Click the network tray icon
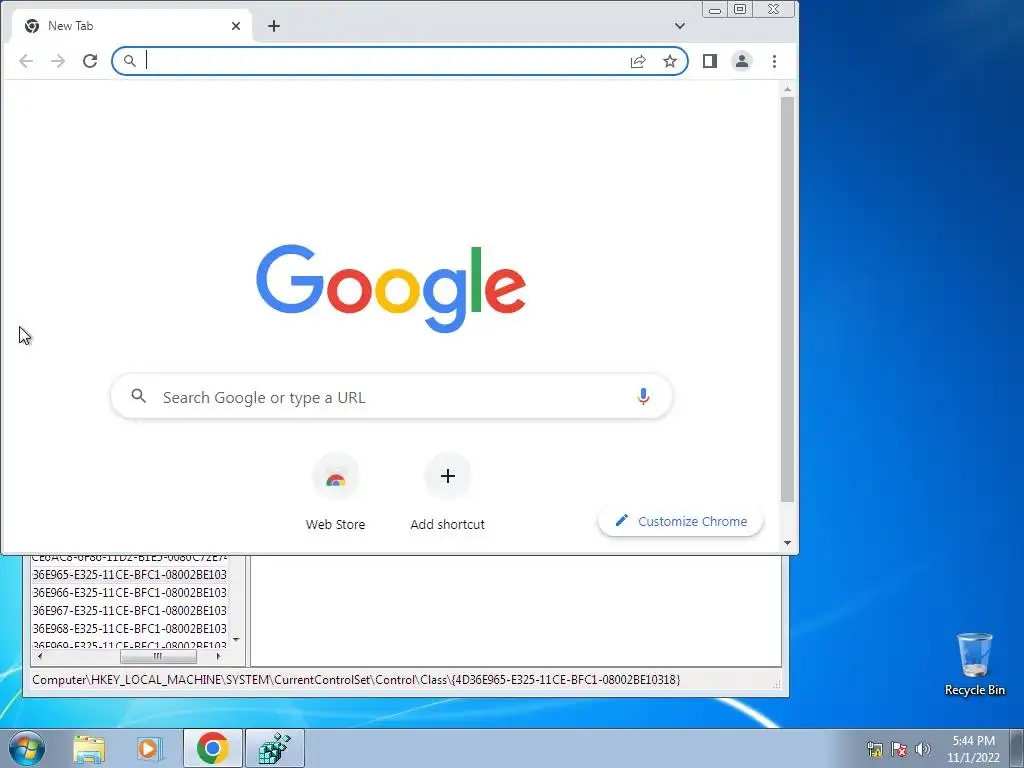This screenshot has height=768, width=1024. [874, 749]
